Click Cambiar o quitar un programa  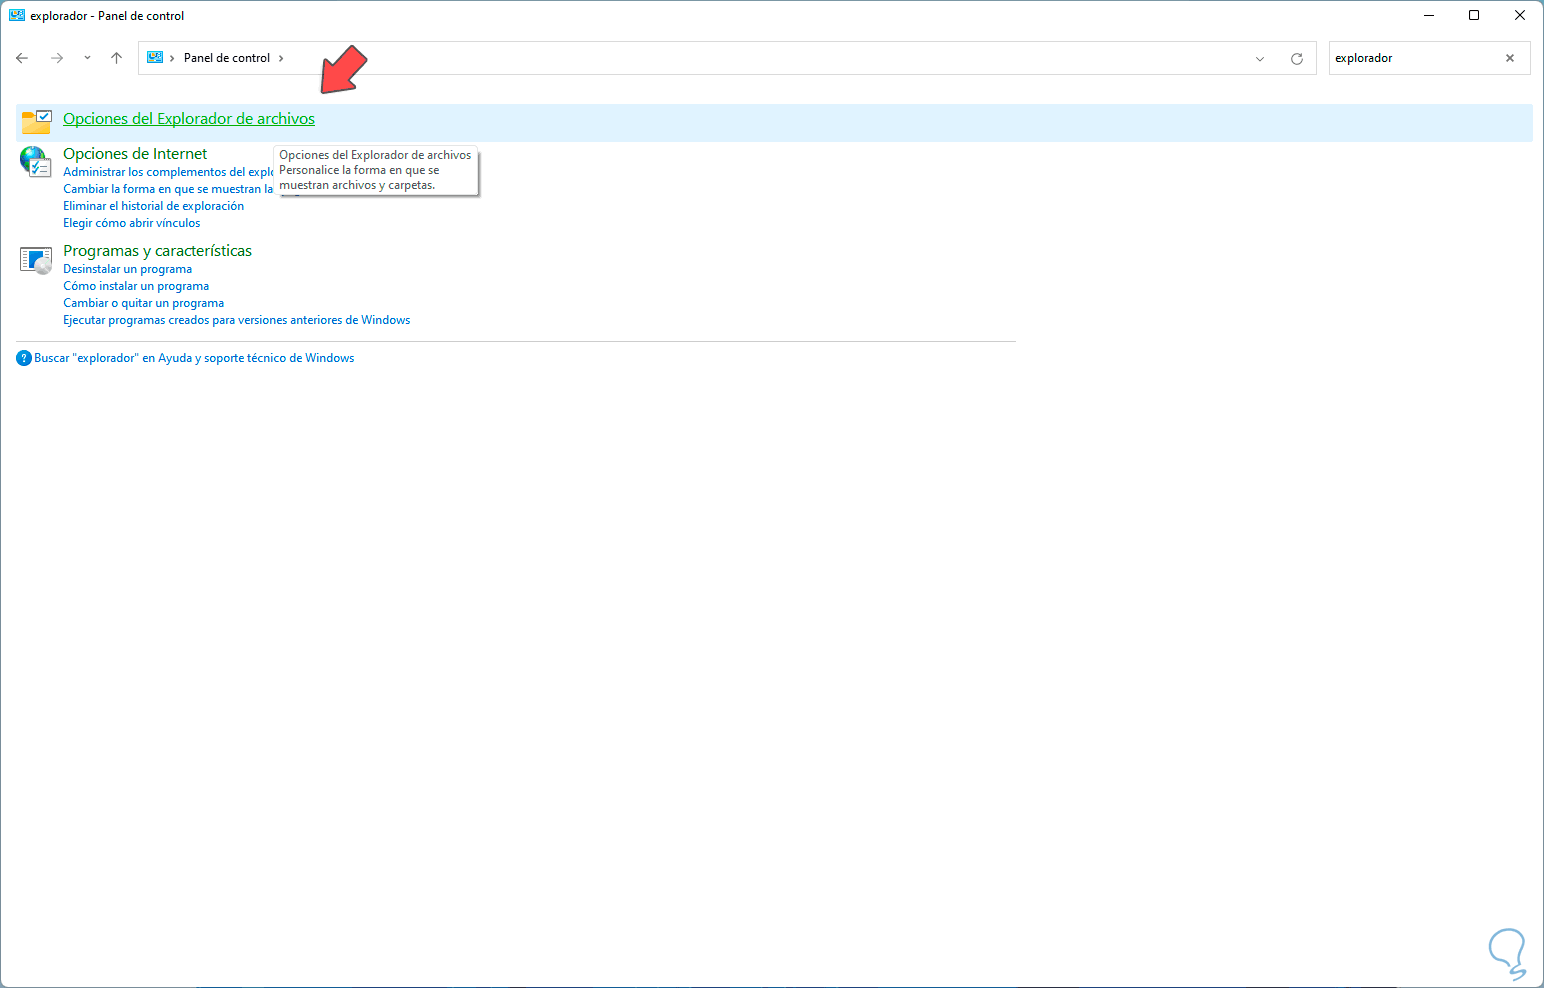click(x=143, y=303)
